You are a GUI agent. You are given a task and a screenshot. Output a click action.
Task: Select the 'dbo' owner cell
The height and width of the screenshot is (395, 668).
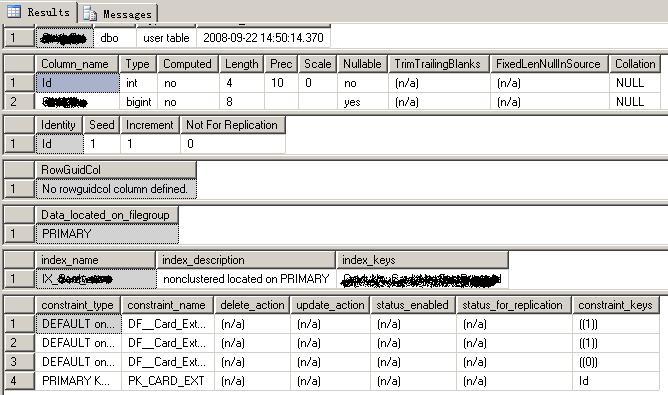pos(115,38)
